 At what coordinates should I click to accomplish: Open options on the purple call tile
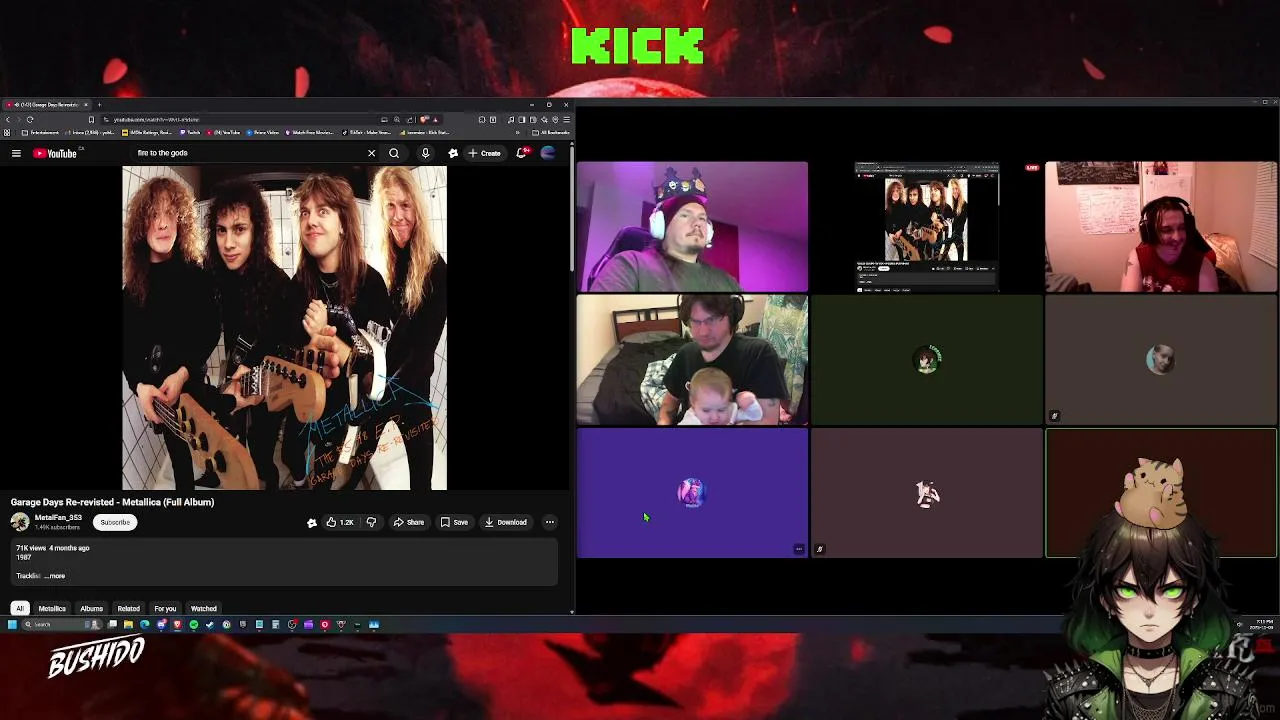pos(798,549)
